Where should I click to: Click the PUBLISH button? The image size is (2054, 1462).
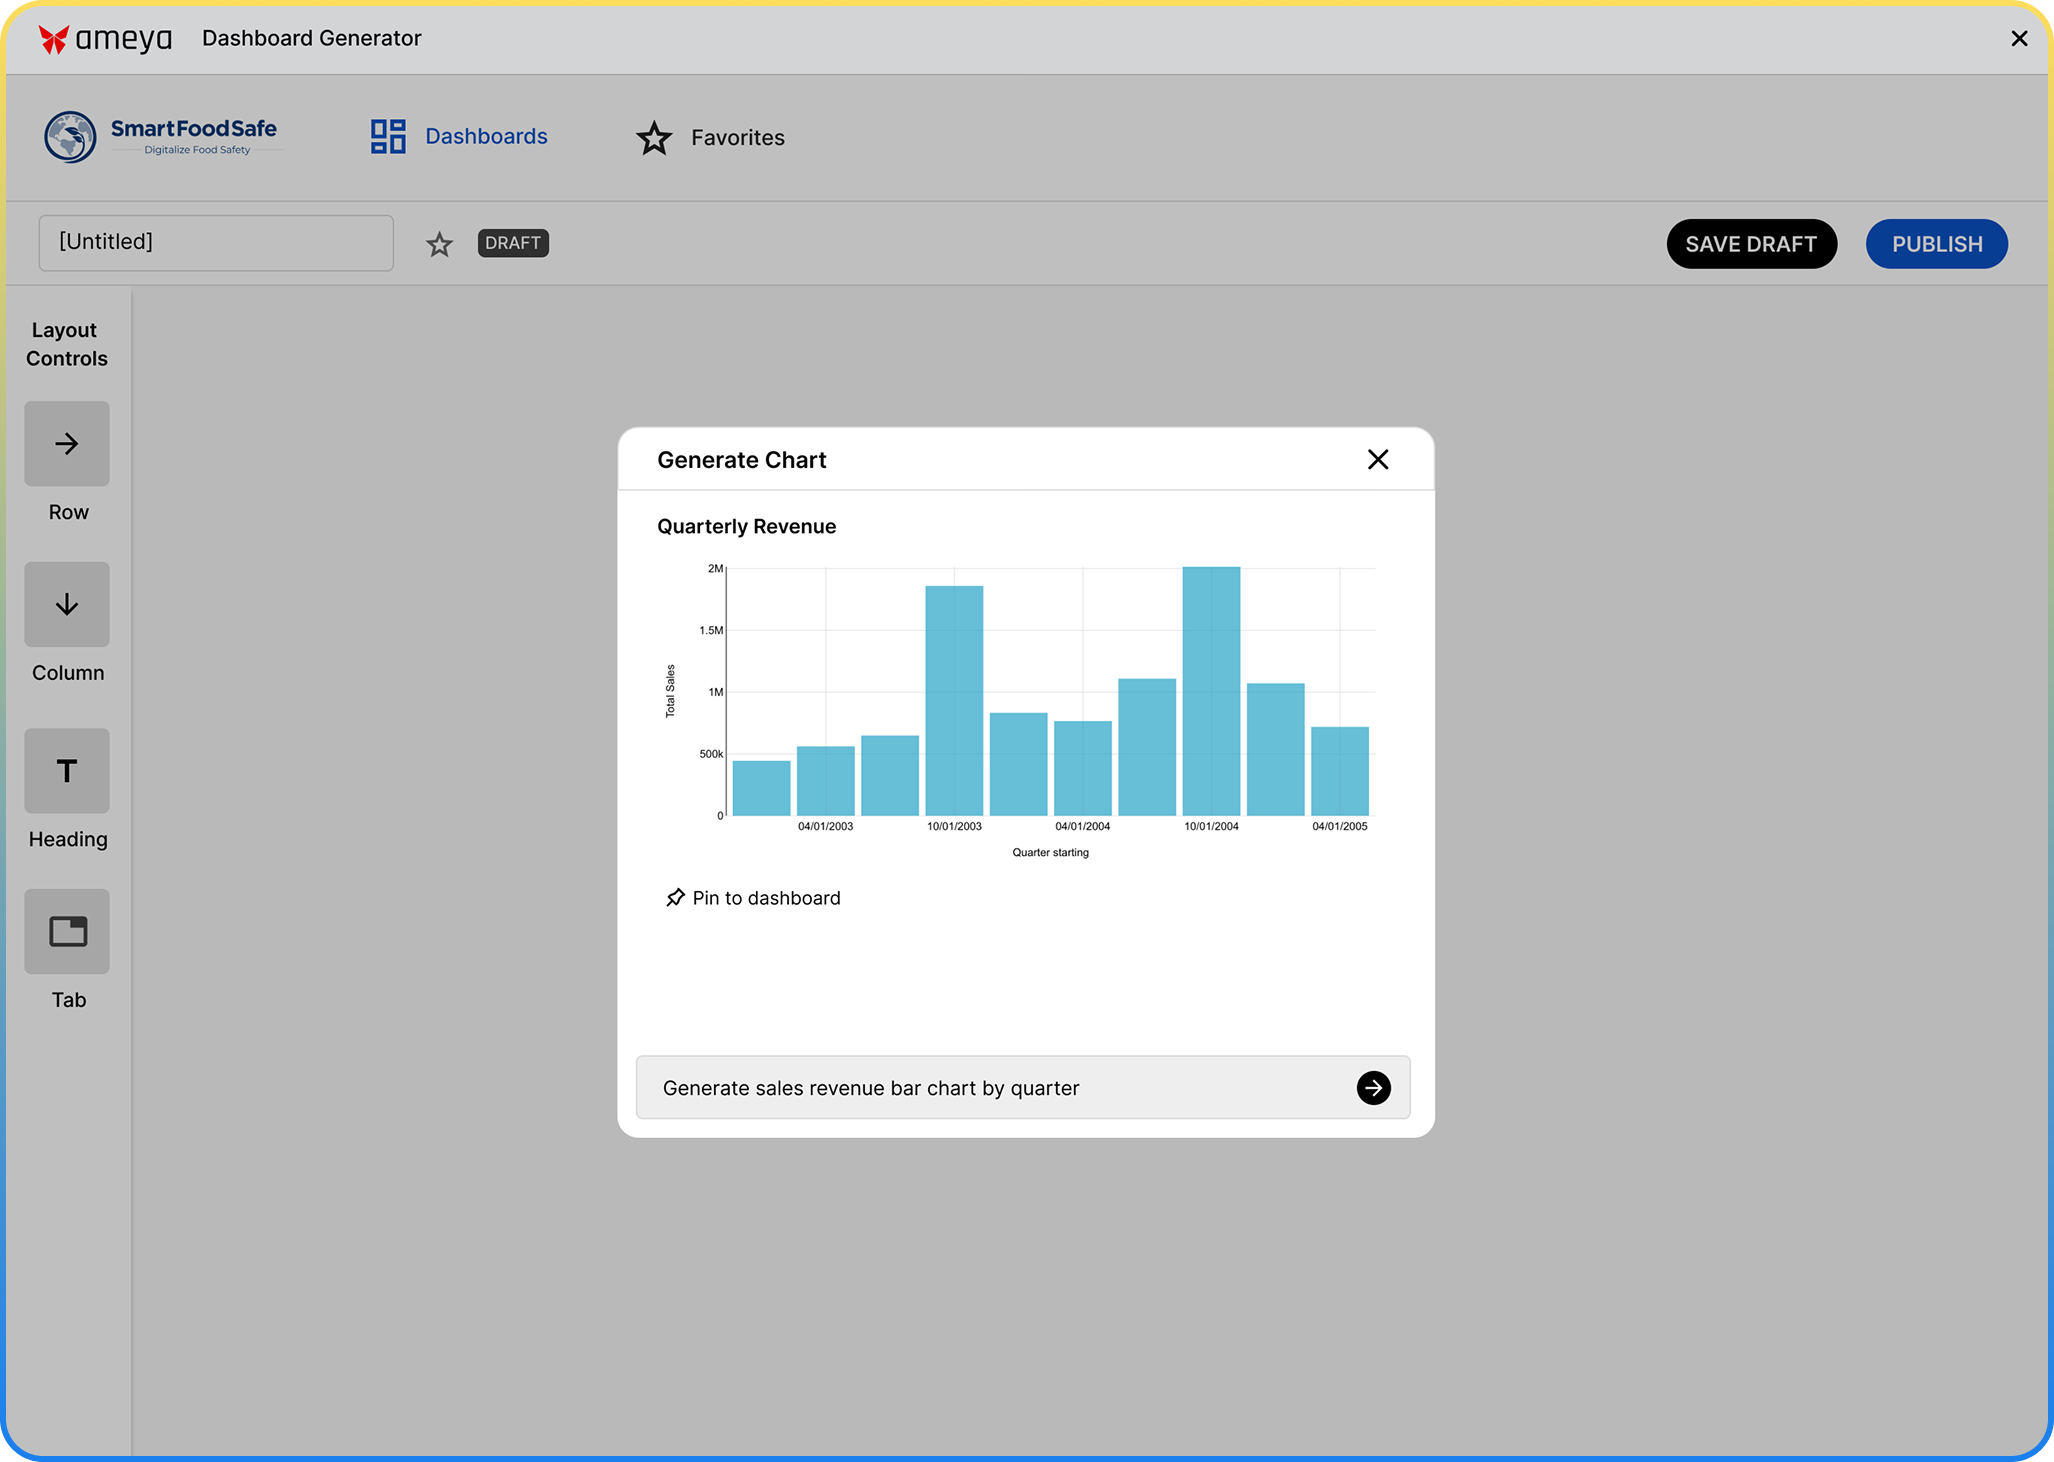[1936, 244]
